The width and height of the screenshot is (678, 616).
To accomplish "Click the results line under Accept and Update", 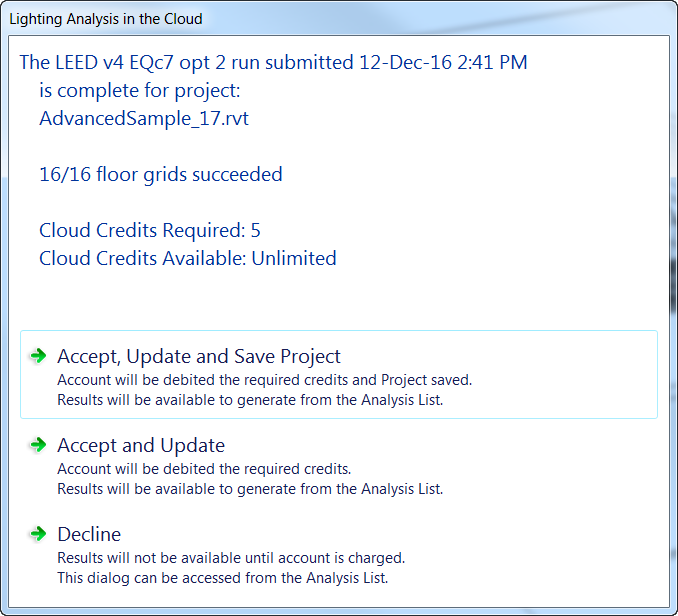I will point(250,489).
